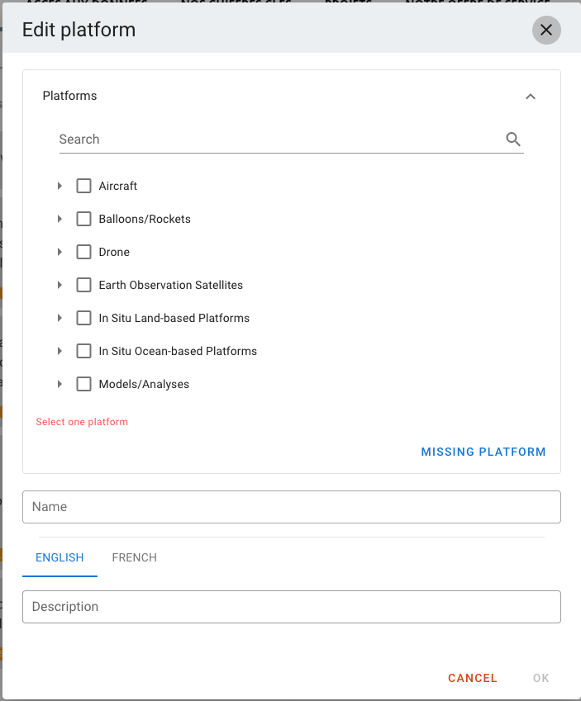
Task: Switch to the French tab
Action: point(134,557)
